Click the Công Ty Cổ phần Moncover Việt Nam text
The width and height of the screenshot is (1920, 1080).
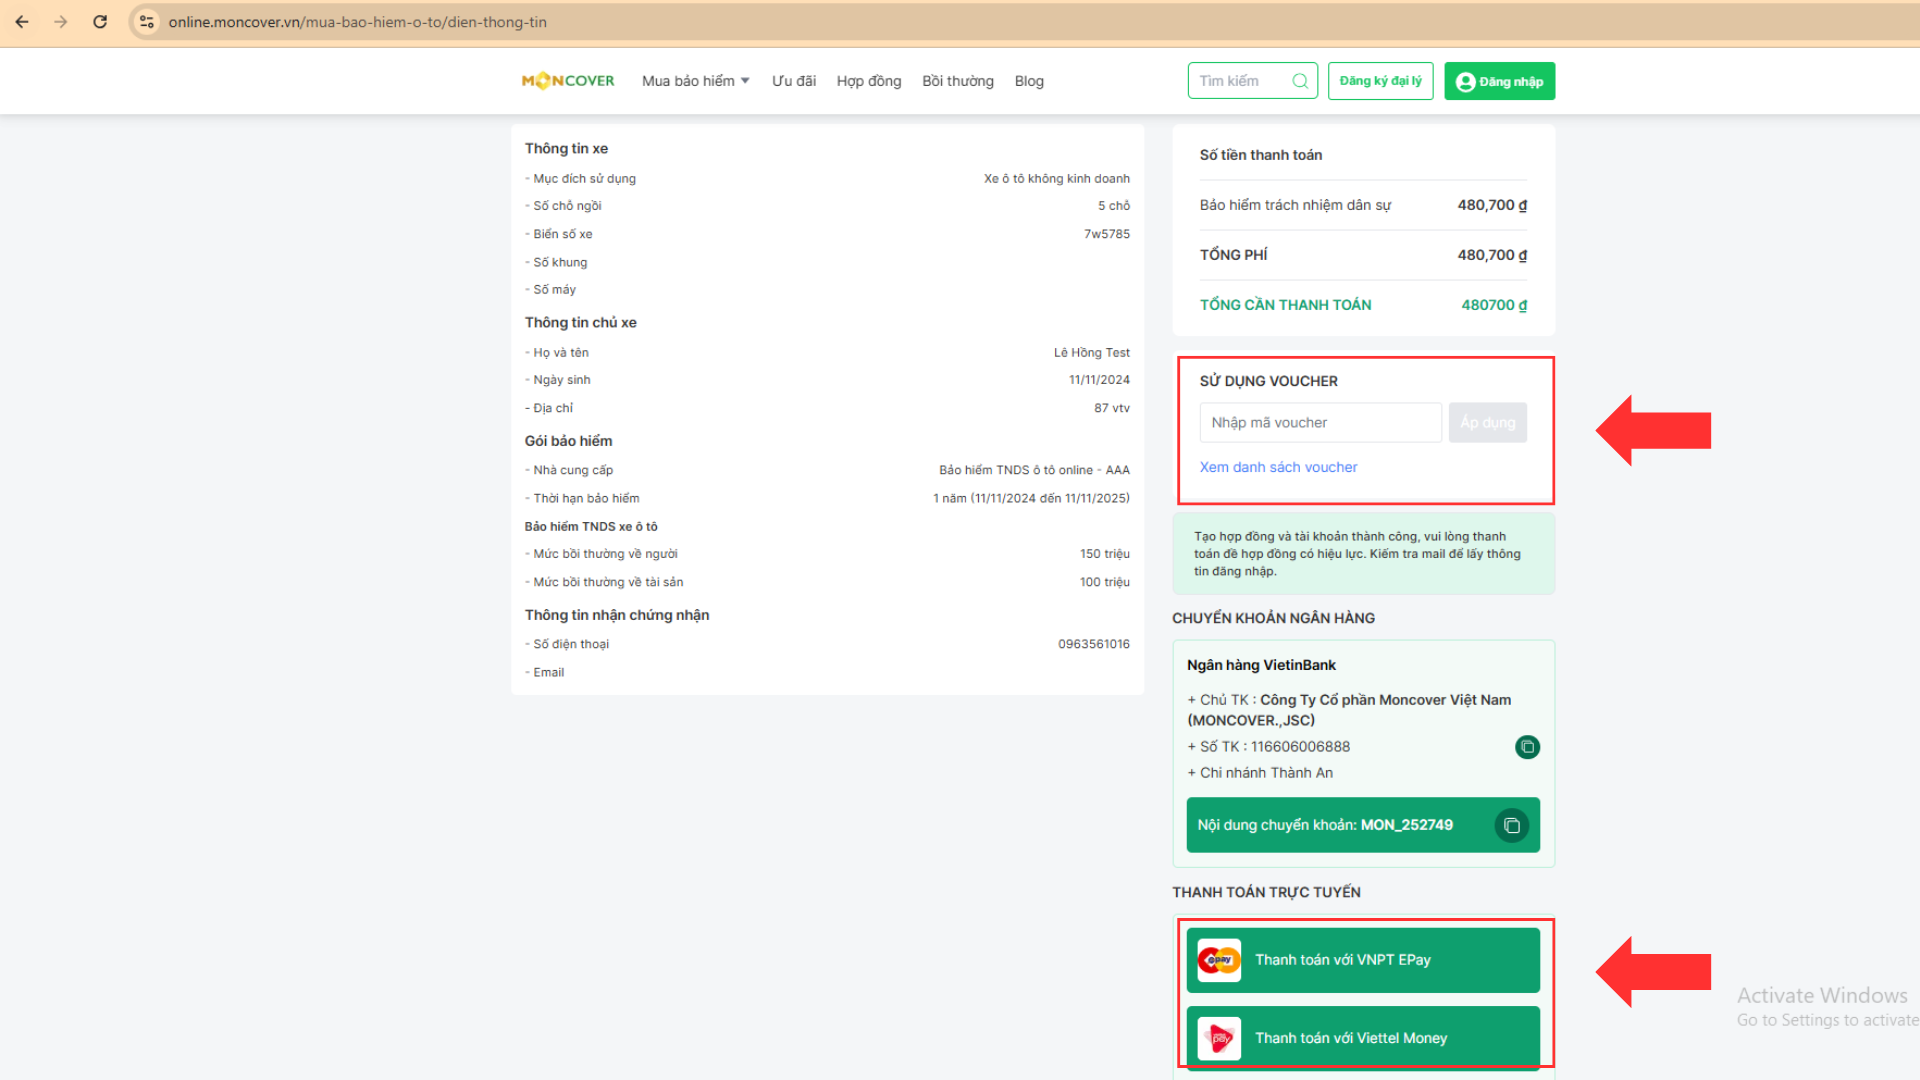1385,700
